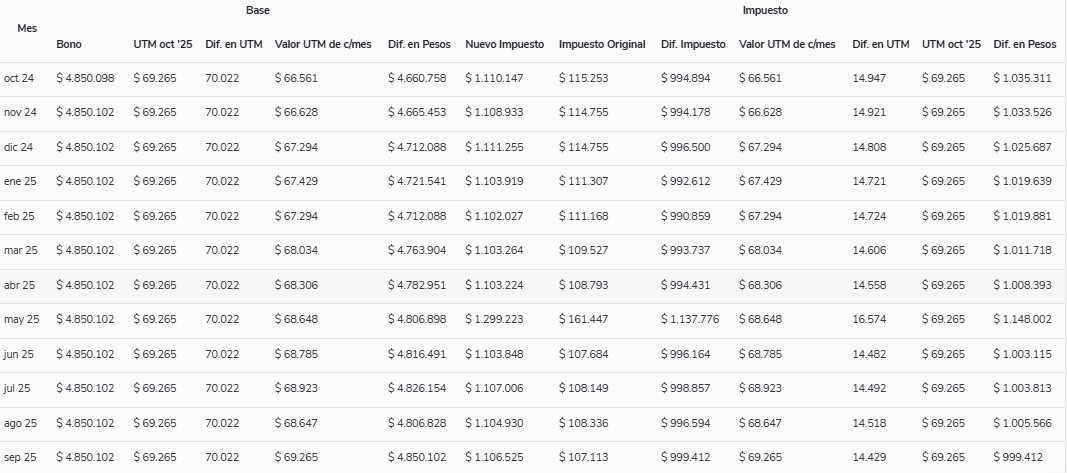Click the Mes column header
1067x473 pixels.
point(27,27)
